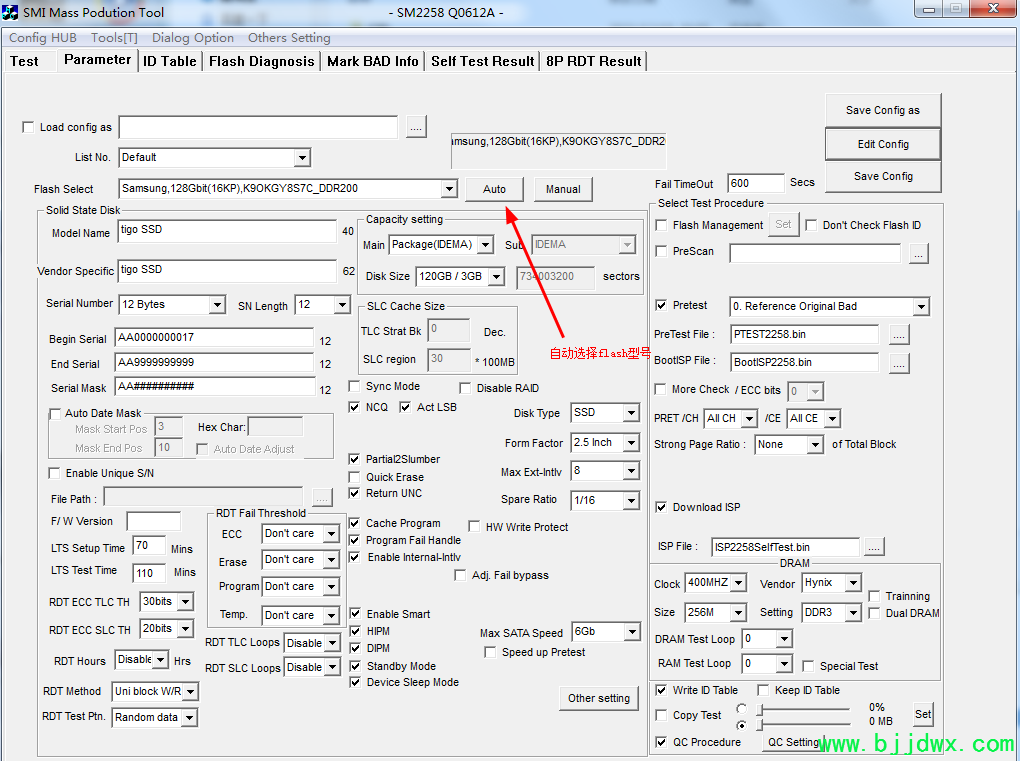1020x761 pixels.
Task: Click the Save Config as button
Action: tap(883, 111)
